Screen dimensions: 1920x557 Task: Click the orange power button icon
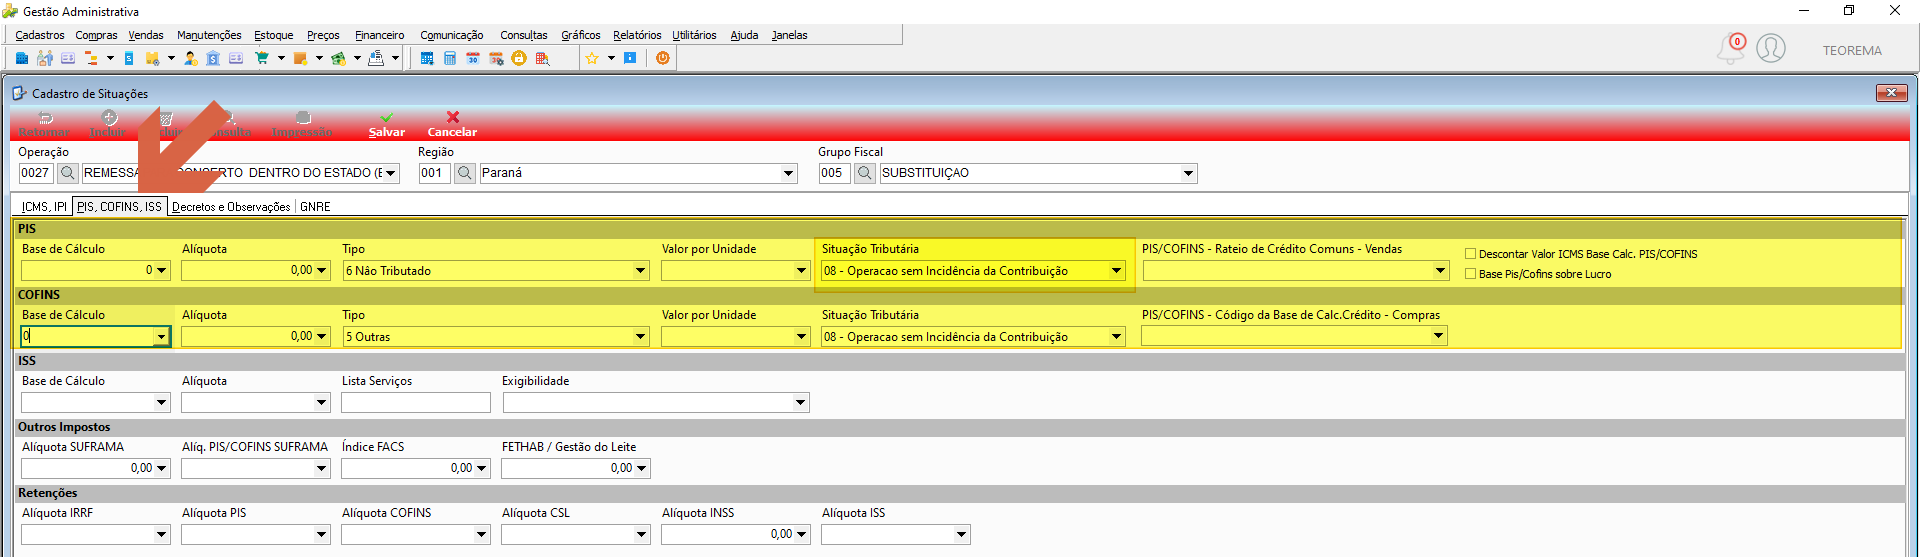point(663,58)
